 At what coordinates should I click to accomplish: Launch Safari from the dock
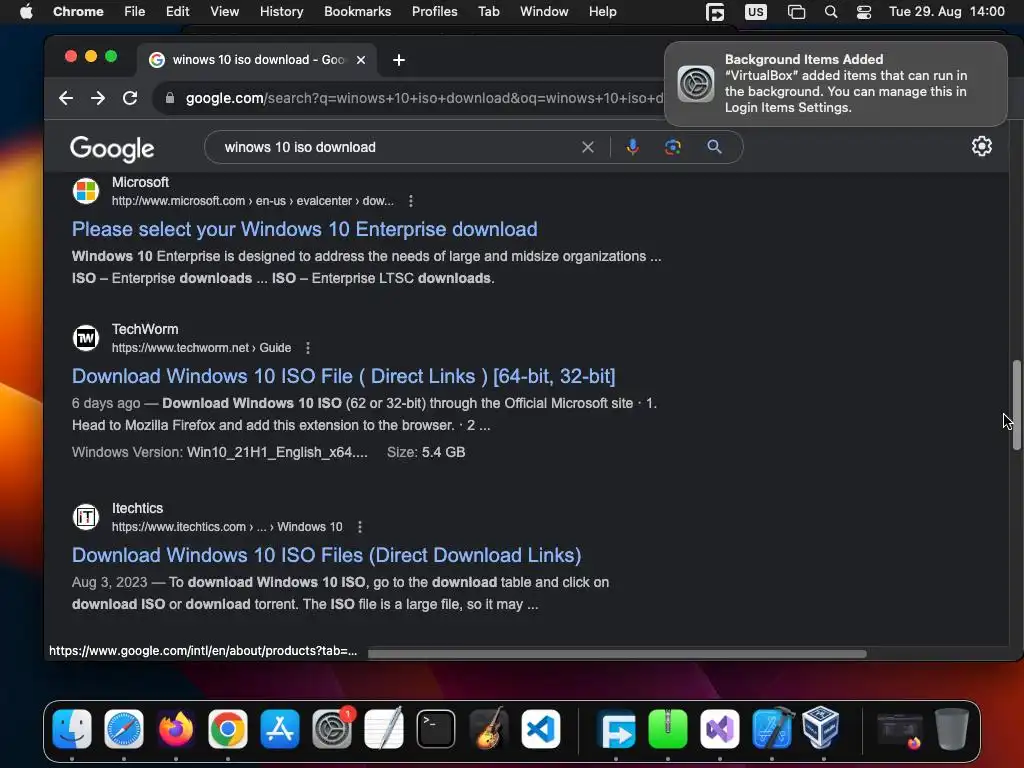pyautogui.click(x=123, y=729)
